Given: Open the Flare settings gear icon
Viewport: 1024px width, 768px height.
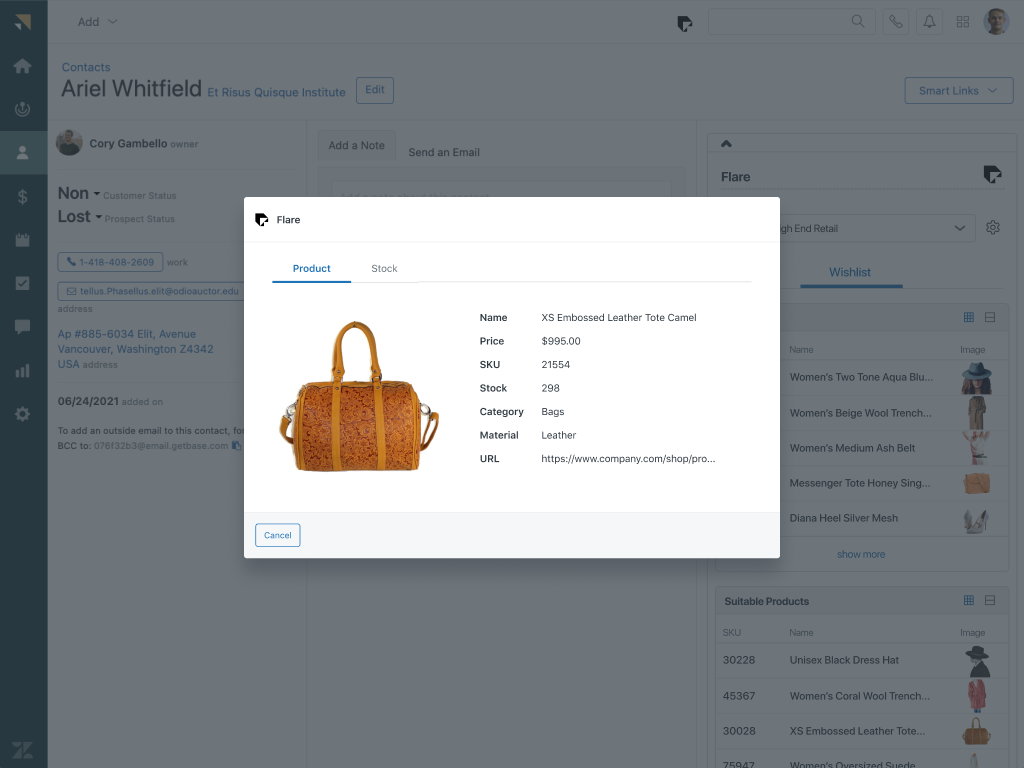Looking at the screenshot, I should click(x=992, y=228).
